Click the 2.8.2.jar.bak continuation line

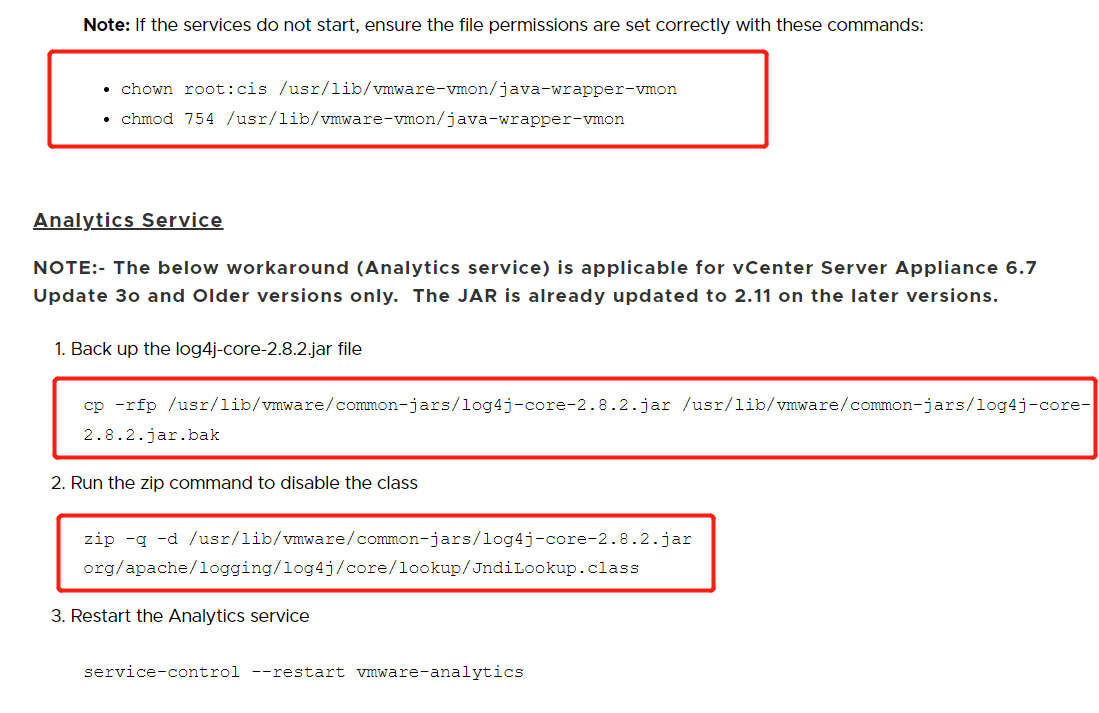(x=151, y=435)
